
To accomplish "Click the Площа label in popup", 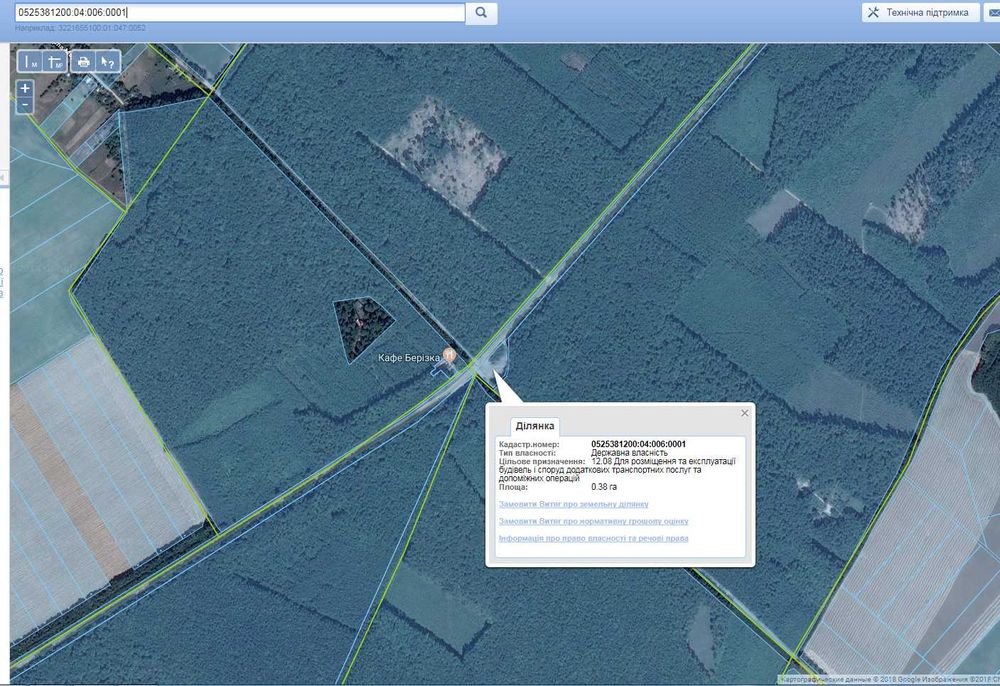I will click(x=513, y=487).
